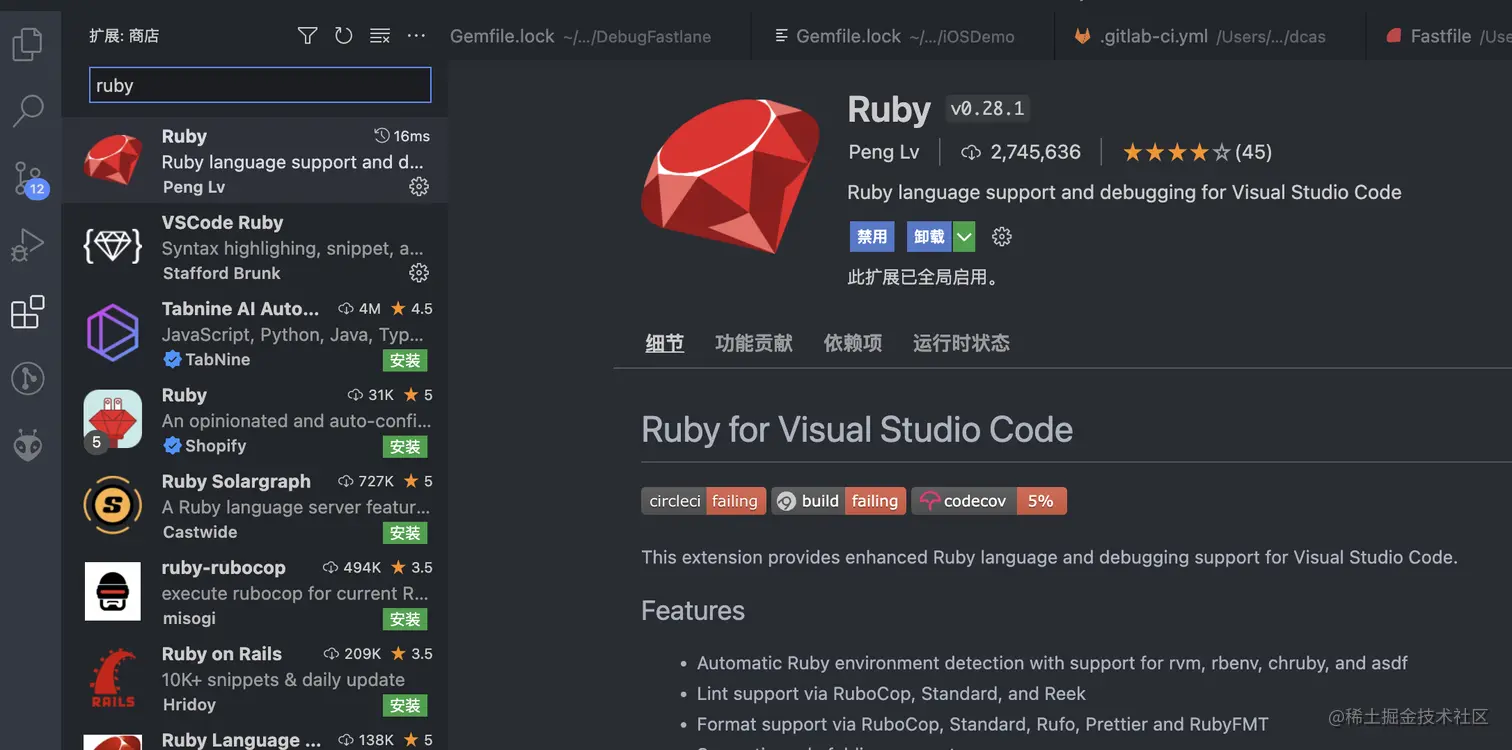The width and height of the screenshot is (1512, 750).
Task: Install the Shopify Ruby extension
Action: pos(405,446)
